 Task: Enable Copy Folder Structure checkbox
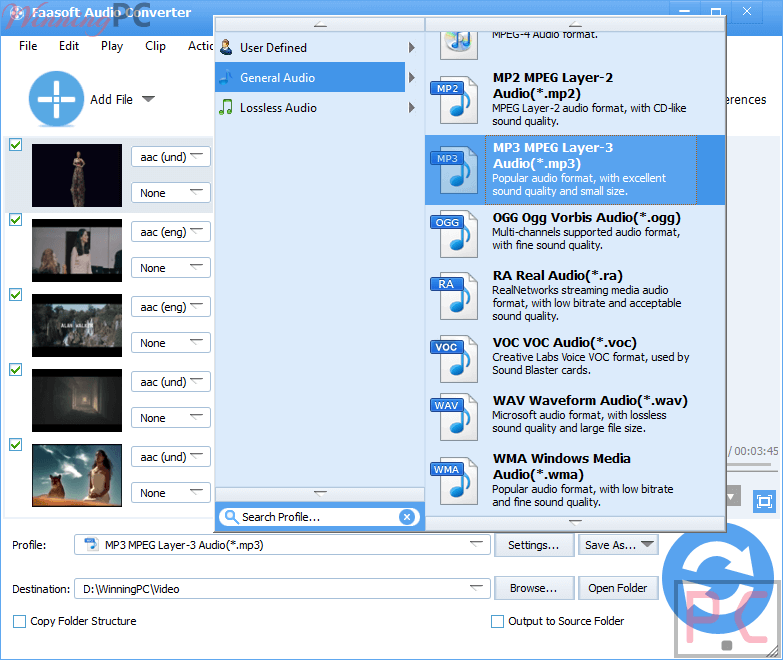19,621
